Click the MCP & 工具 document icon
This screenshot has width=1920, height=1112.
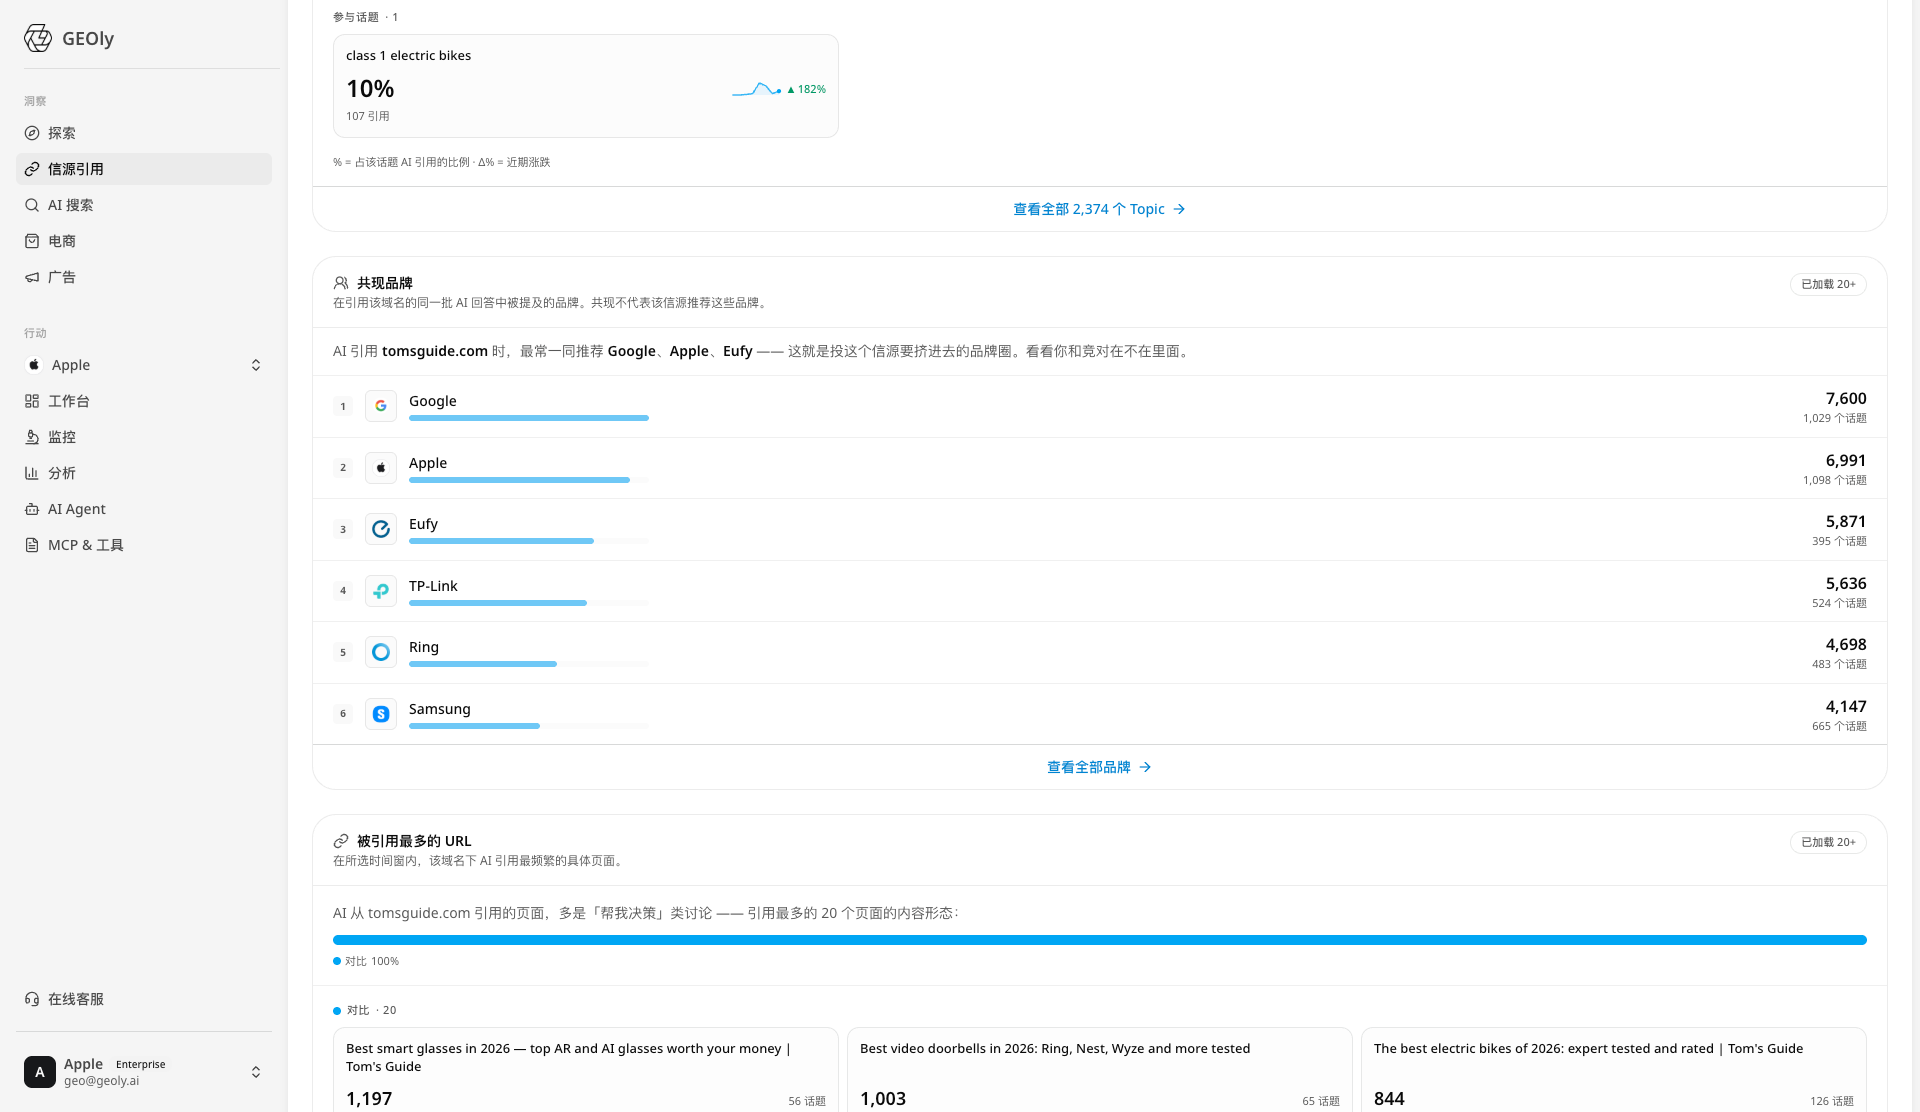(32, 545)
